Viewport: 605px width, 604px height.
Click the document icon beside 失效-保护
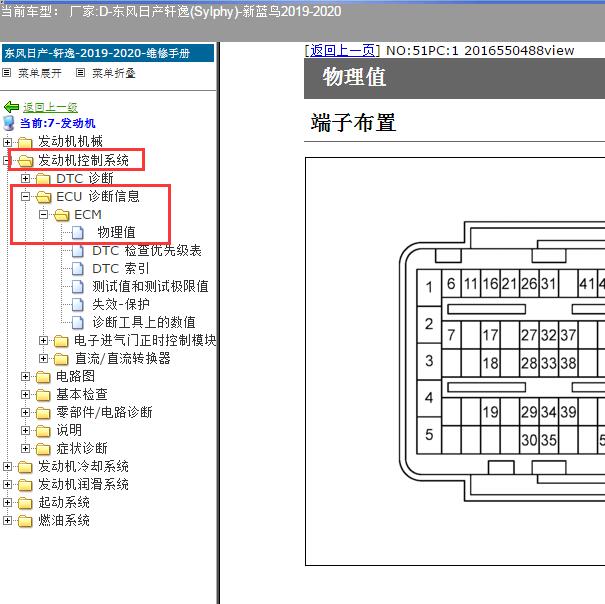tap(78, 305)
